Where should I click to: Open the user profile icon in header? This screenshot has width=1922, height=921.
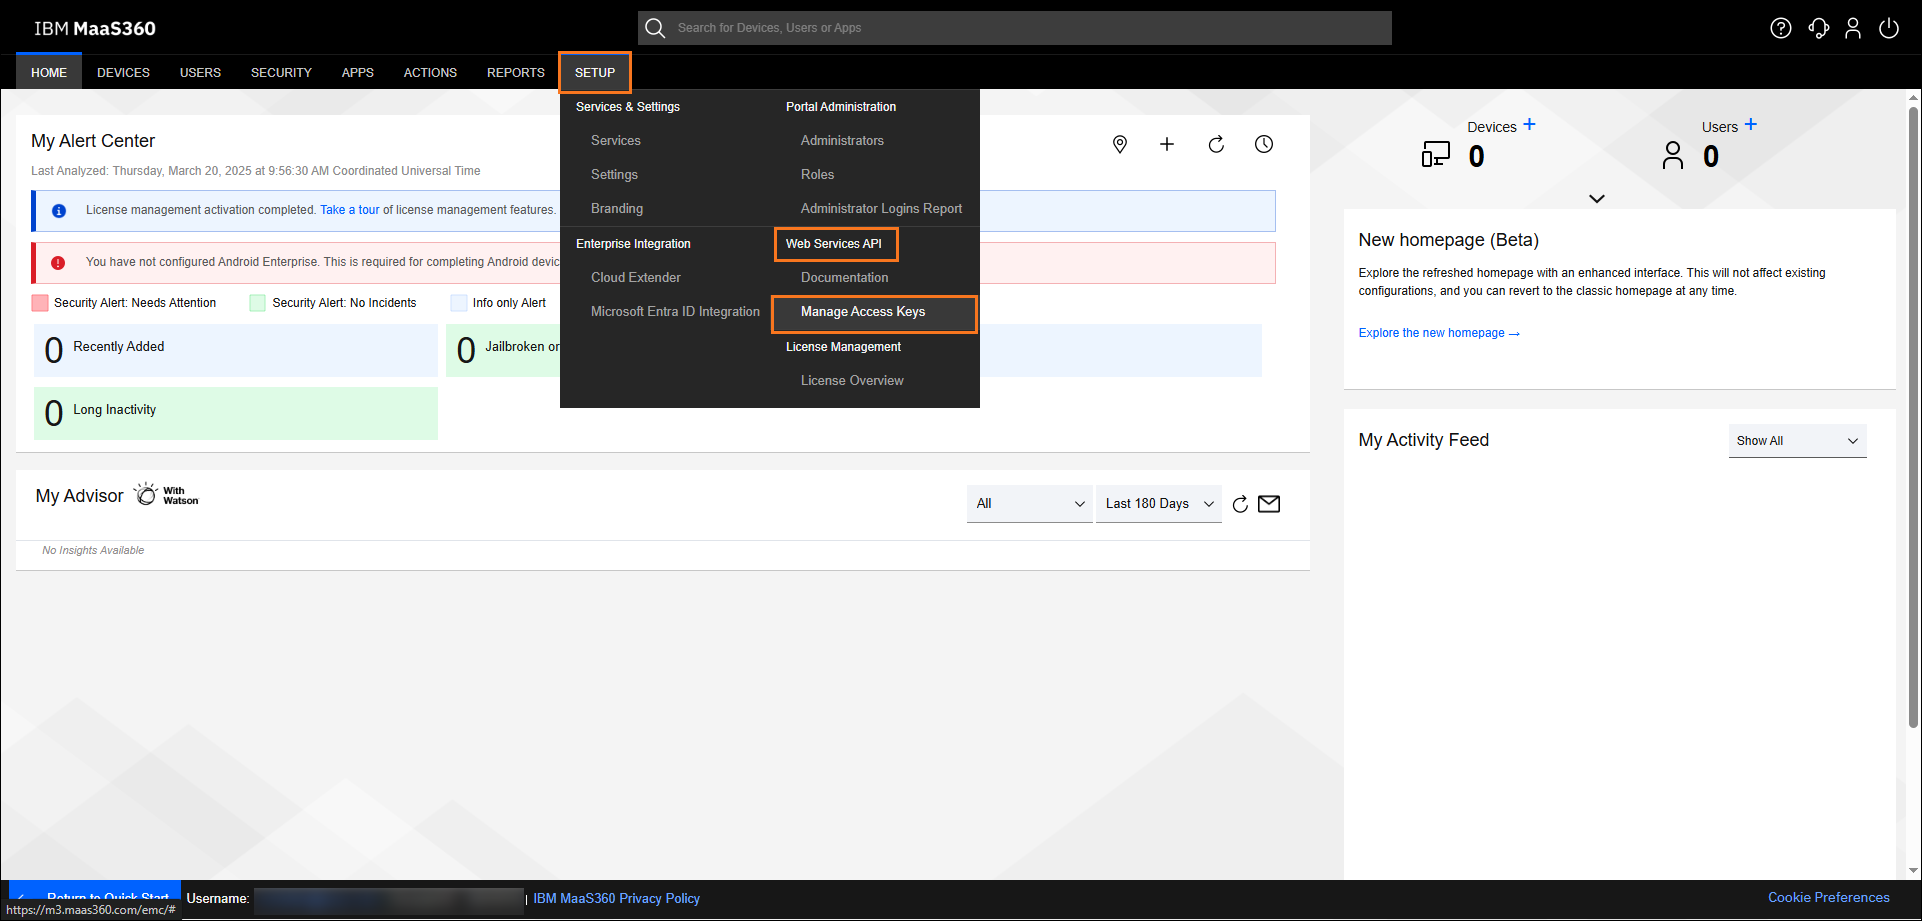(x=1853, y=28)
